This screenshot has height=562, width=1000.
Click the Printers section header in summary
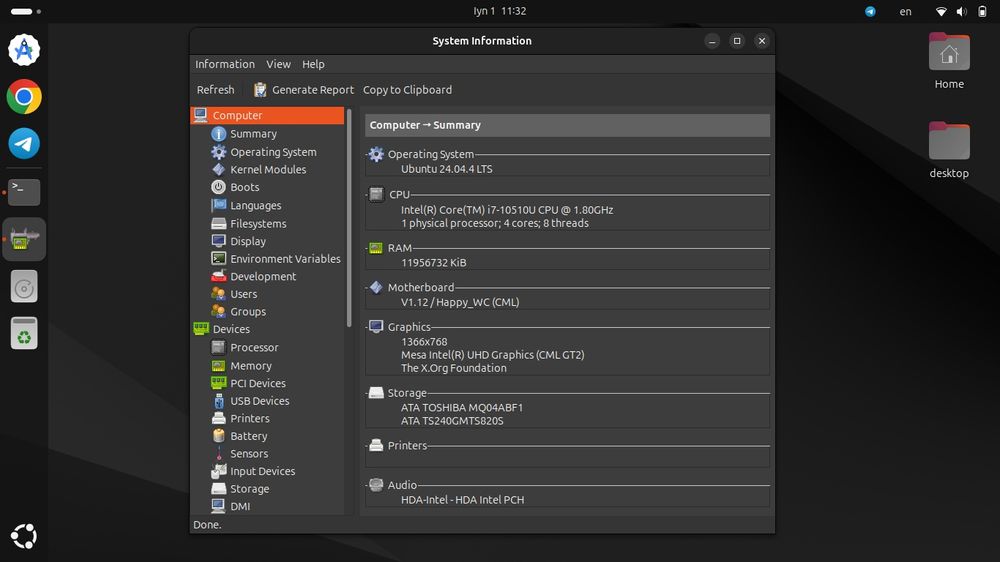point(407,446)
